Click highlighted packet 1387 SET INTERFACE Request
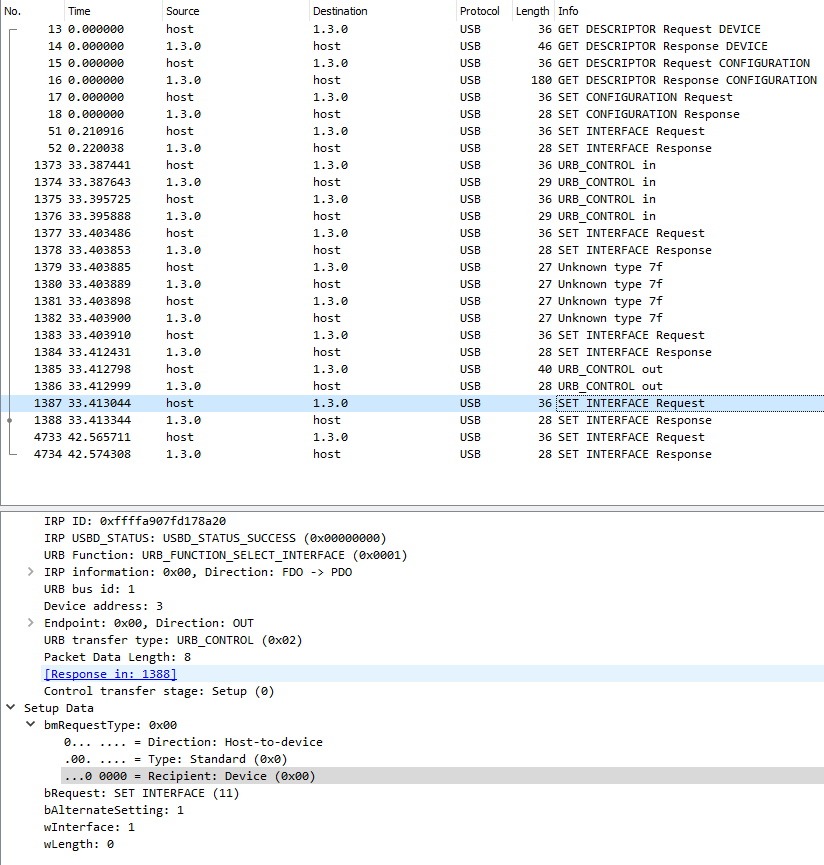Image resolution: width=824 pixels, height=865 pixels. pos(412,403)
